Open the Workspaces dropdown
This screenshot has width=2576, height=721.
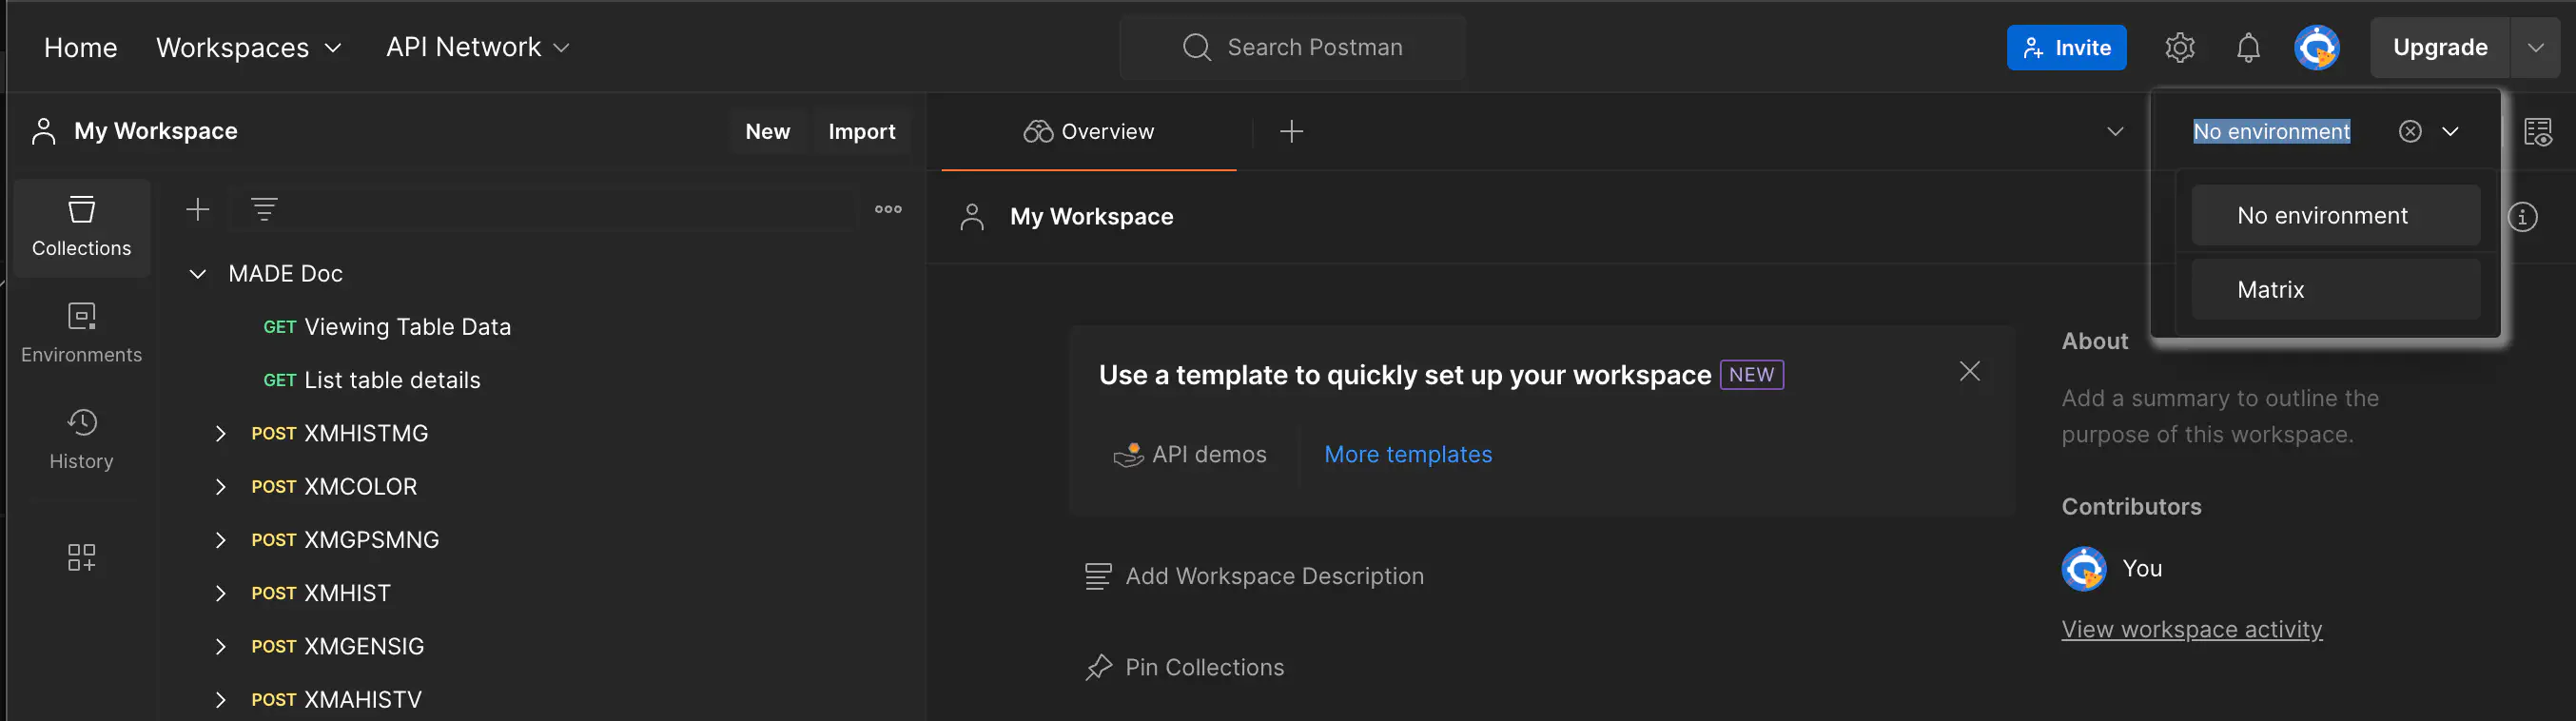pos(249,47)
